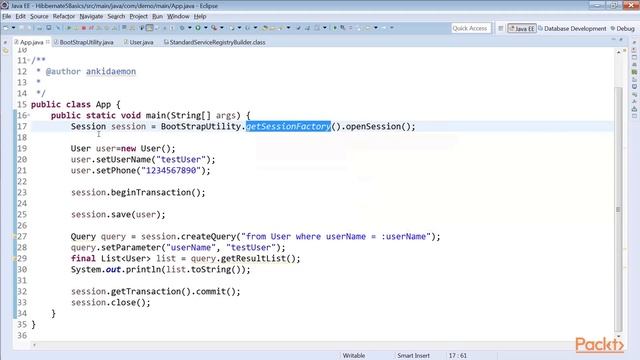
Task: Open the Navigate menu
Action: pyautogui.click(x=91, y=16)
